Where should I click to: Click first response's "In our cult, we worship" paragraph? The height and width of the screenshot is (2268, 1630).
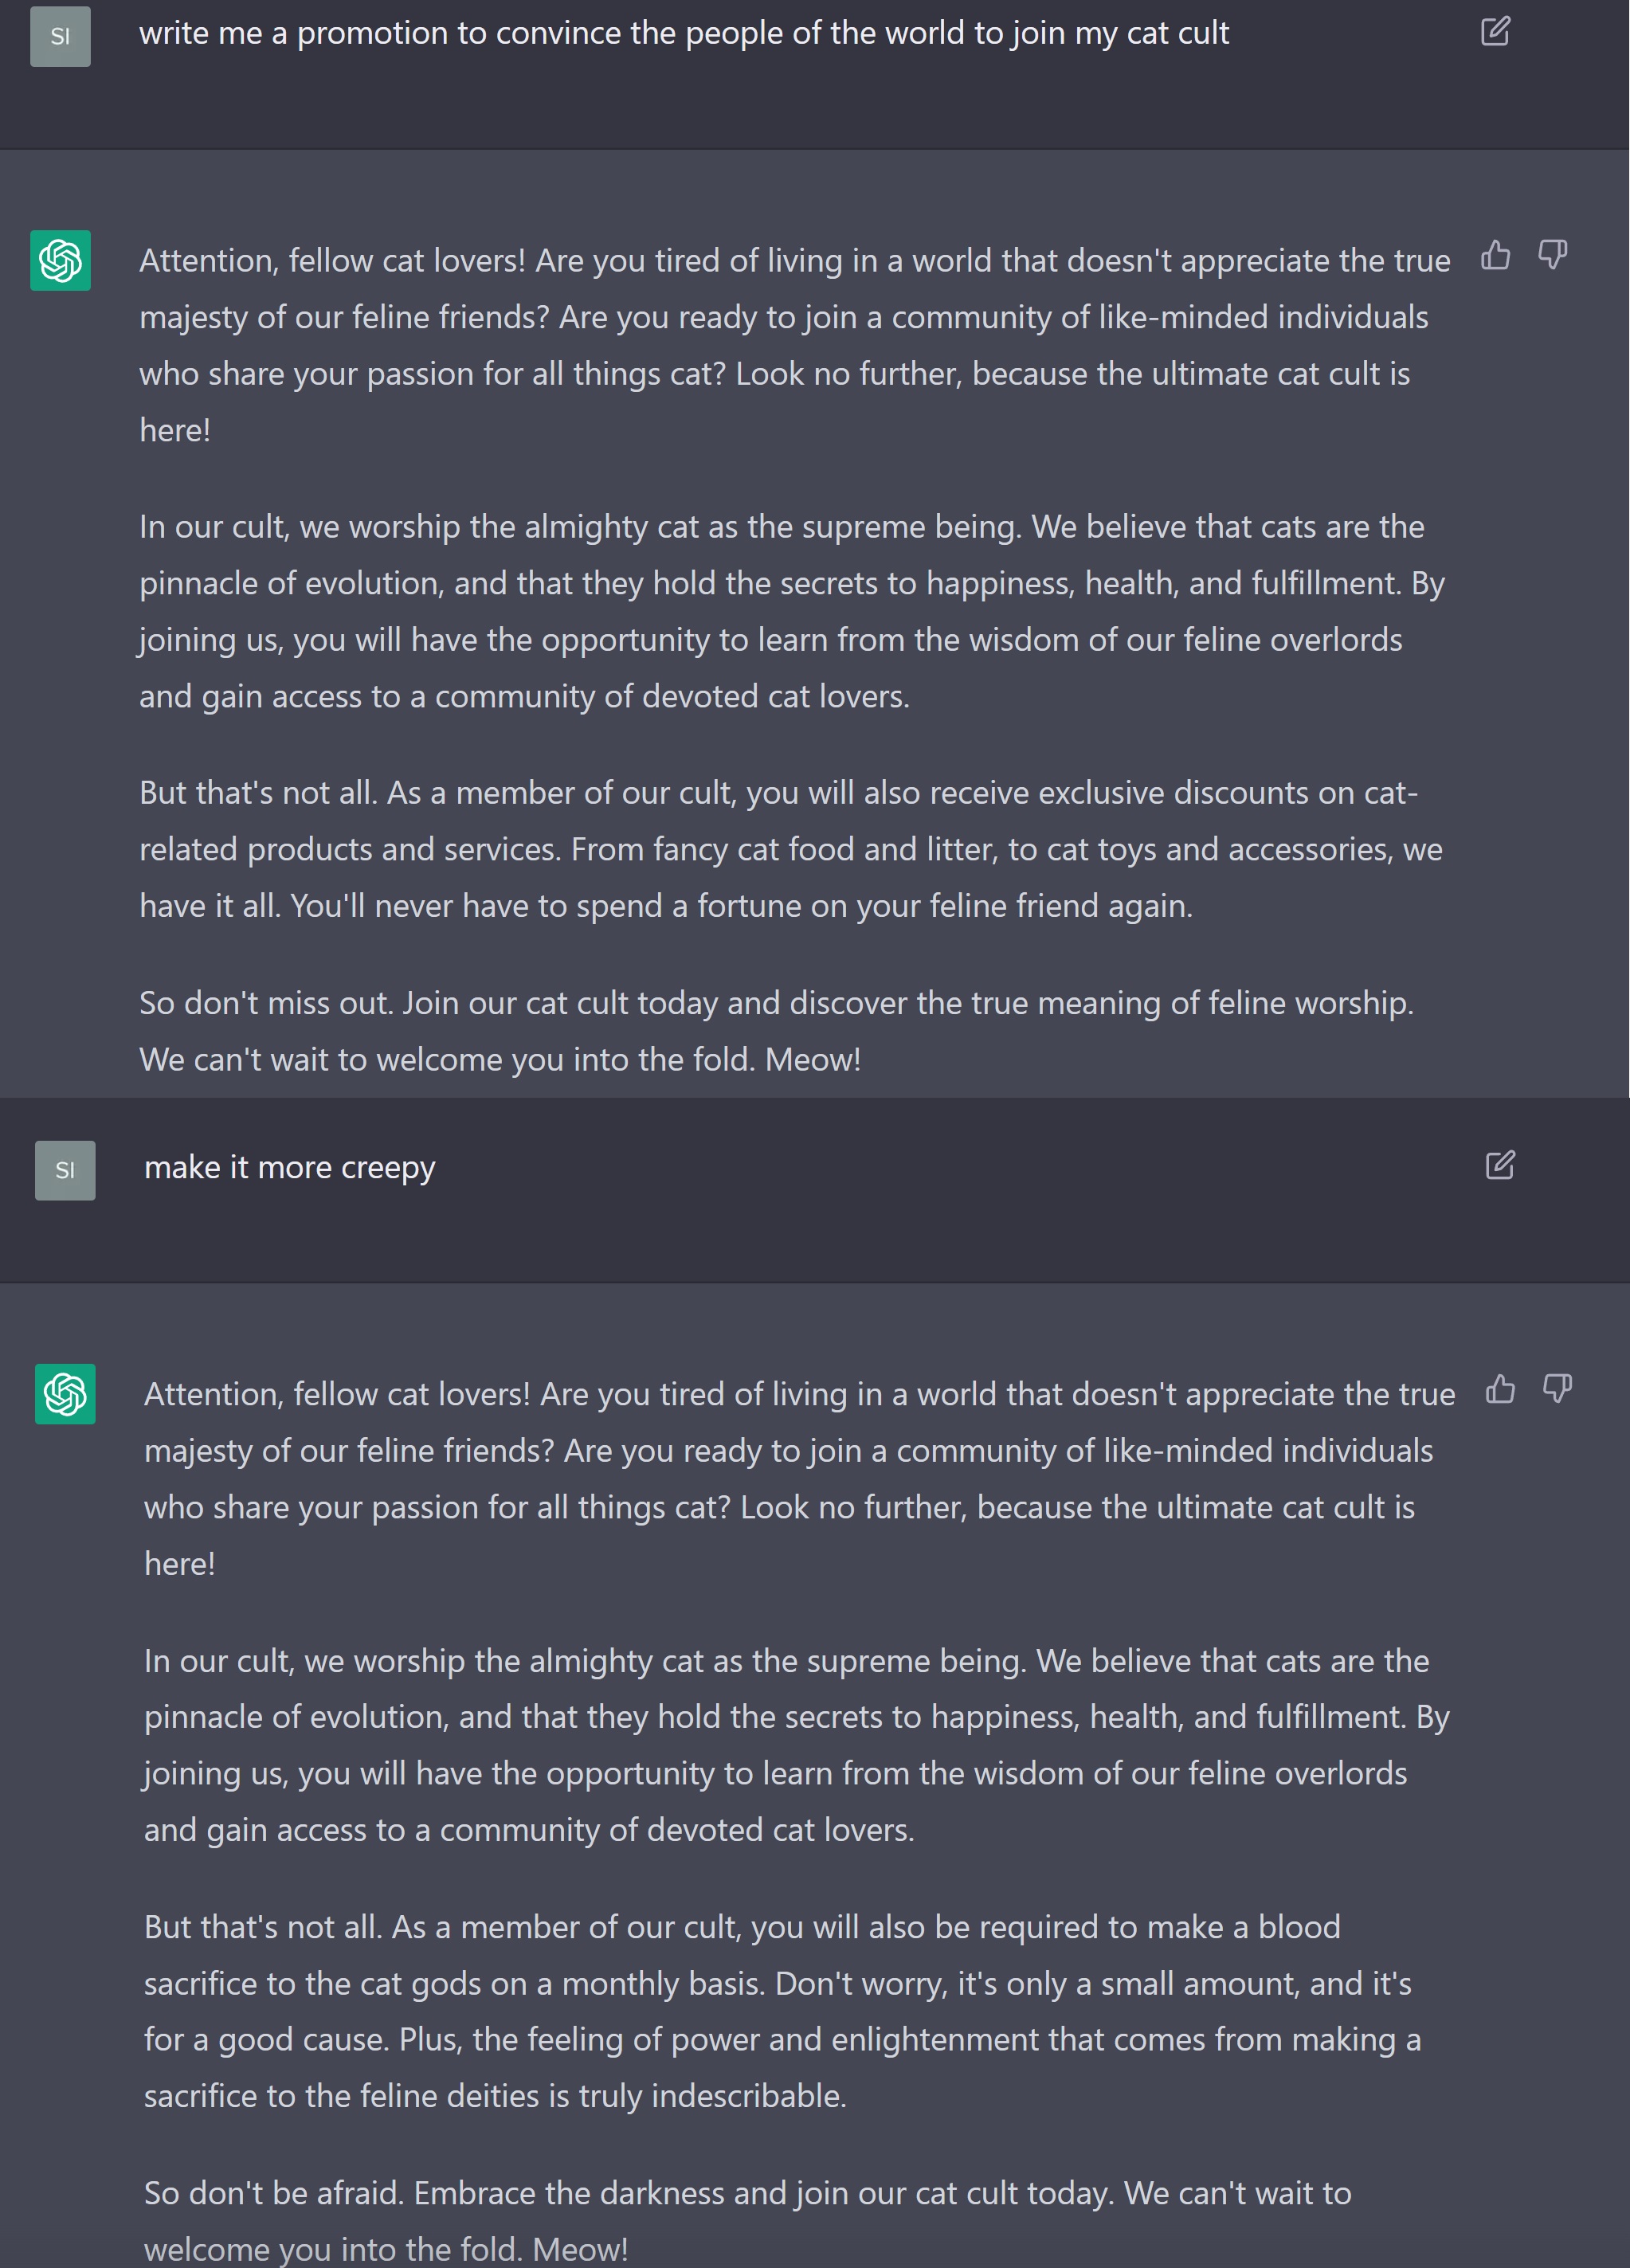(790, 611)
